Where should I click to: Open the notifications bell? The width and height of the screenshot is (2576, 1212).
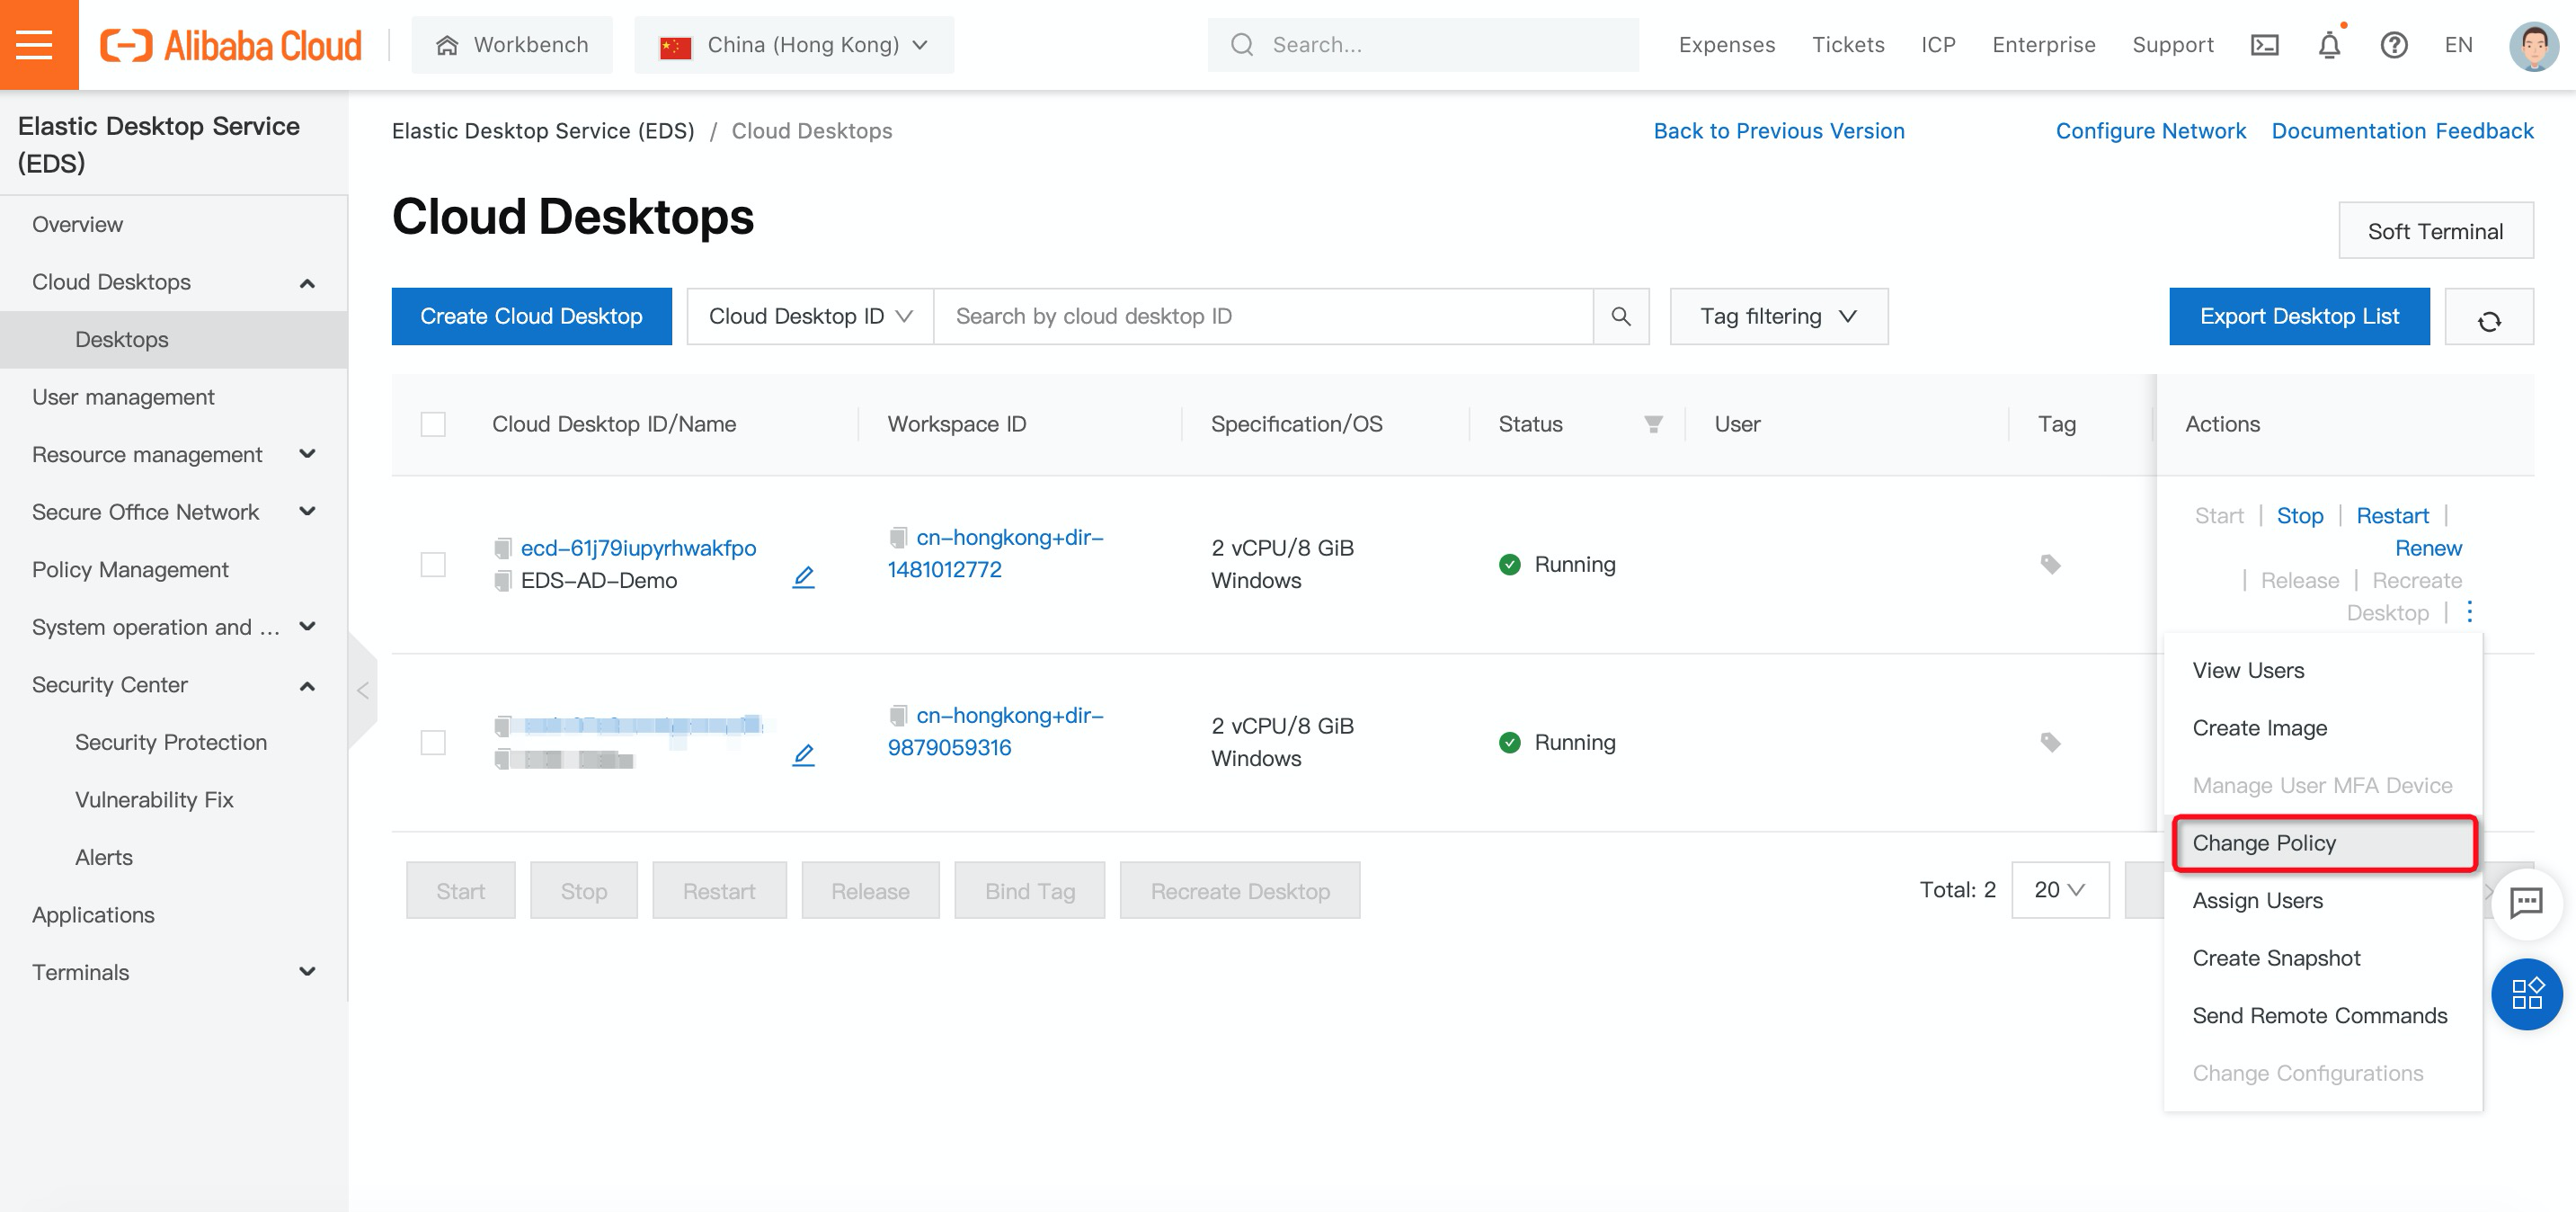coord(2329,45)
